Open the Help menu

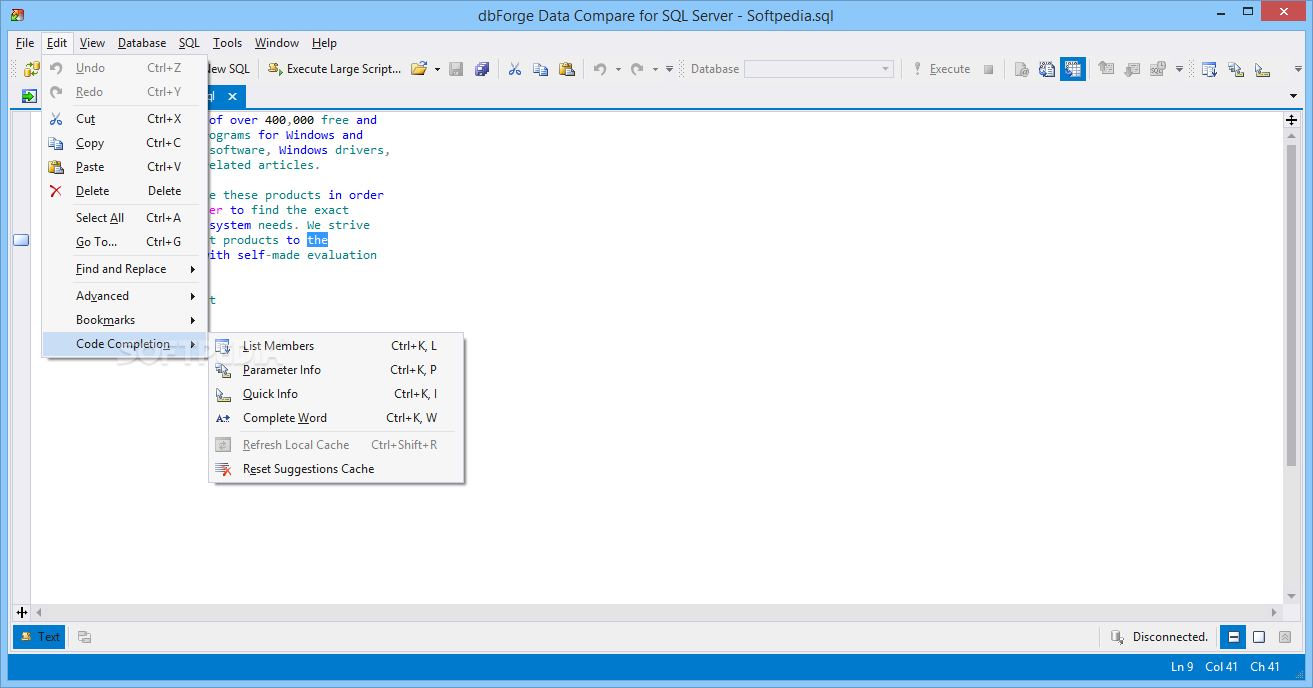[324, 43]
